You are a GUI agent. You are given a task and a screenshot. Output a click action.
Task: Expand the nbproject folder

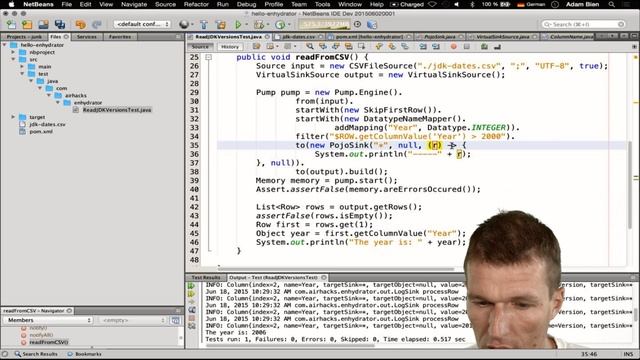coord(13,52)
